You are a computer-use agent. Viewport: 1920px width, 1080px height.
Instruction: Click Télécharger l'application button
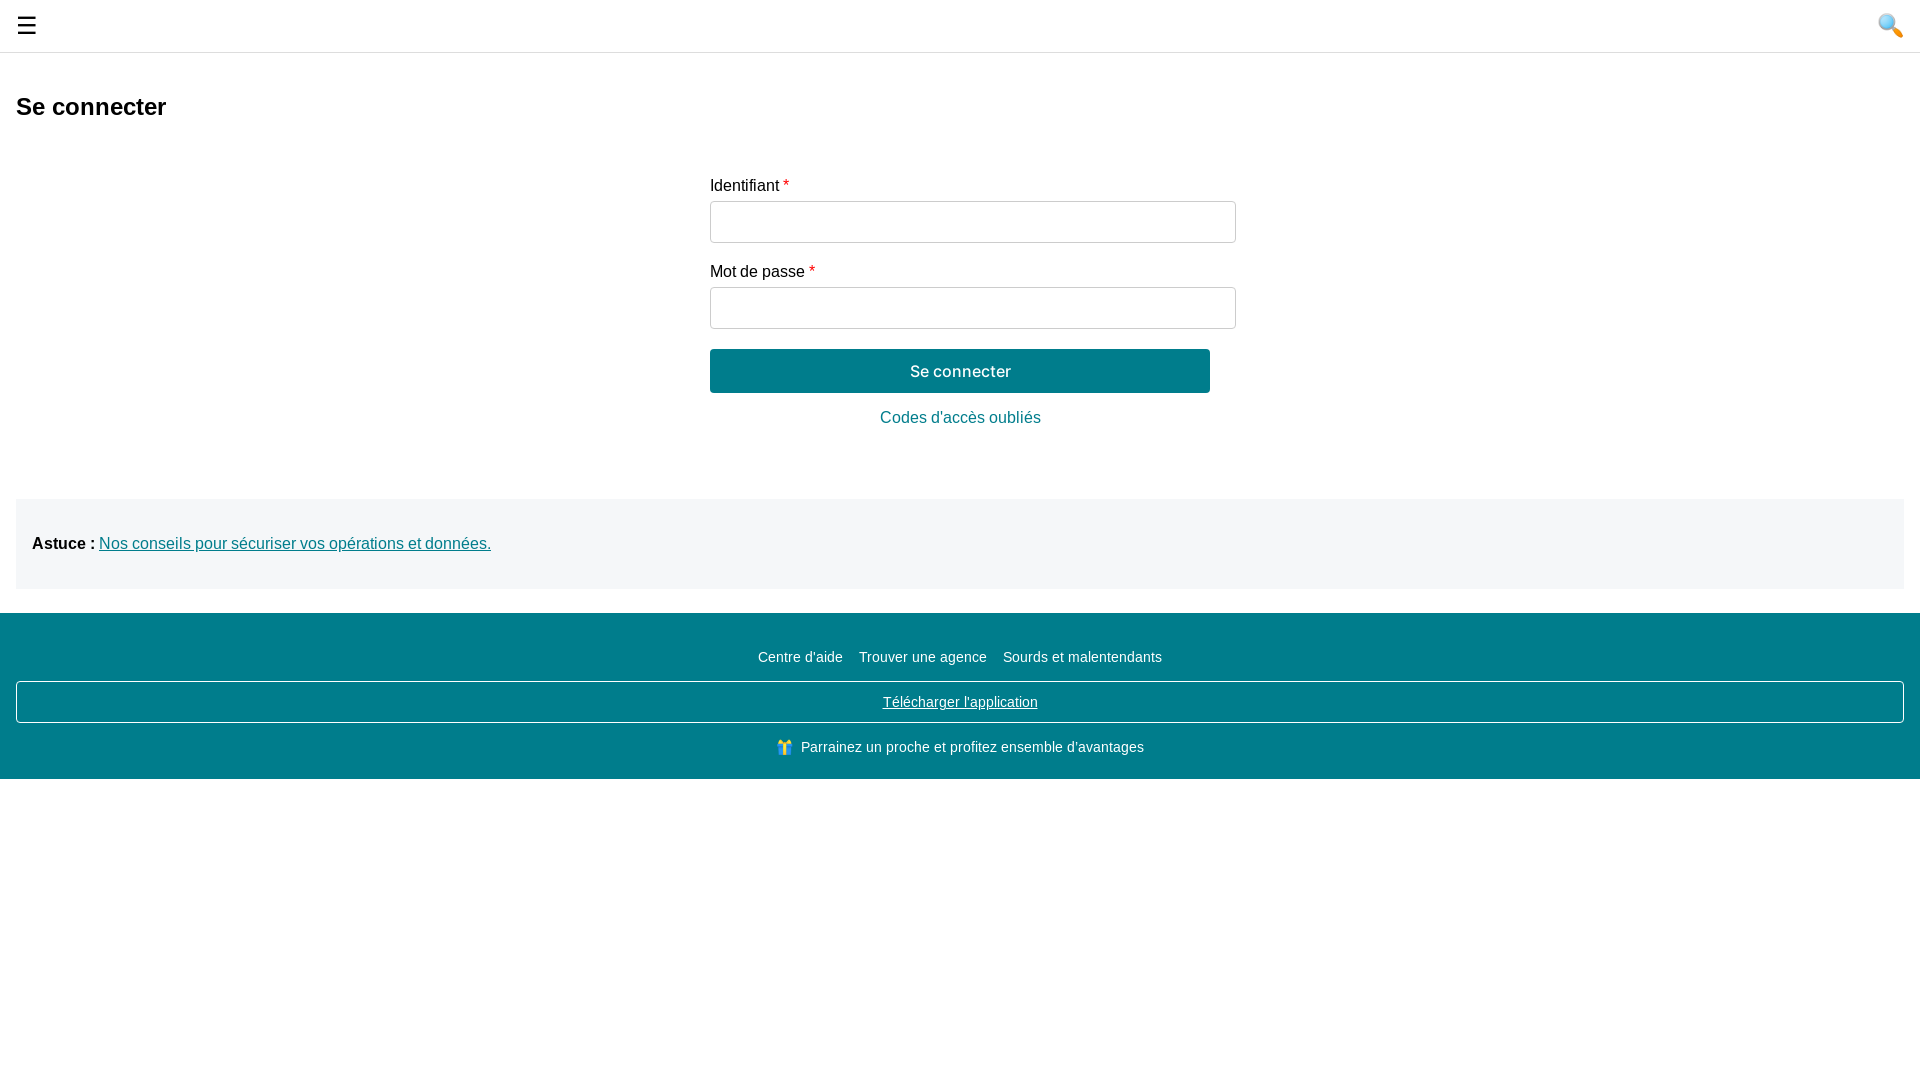pyautogui.click(x=960, y=702)
